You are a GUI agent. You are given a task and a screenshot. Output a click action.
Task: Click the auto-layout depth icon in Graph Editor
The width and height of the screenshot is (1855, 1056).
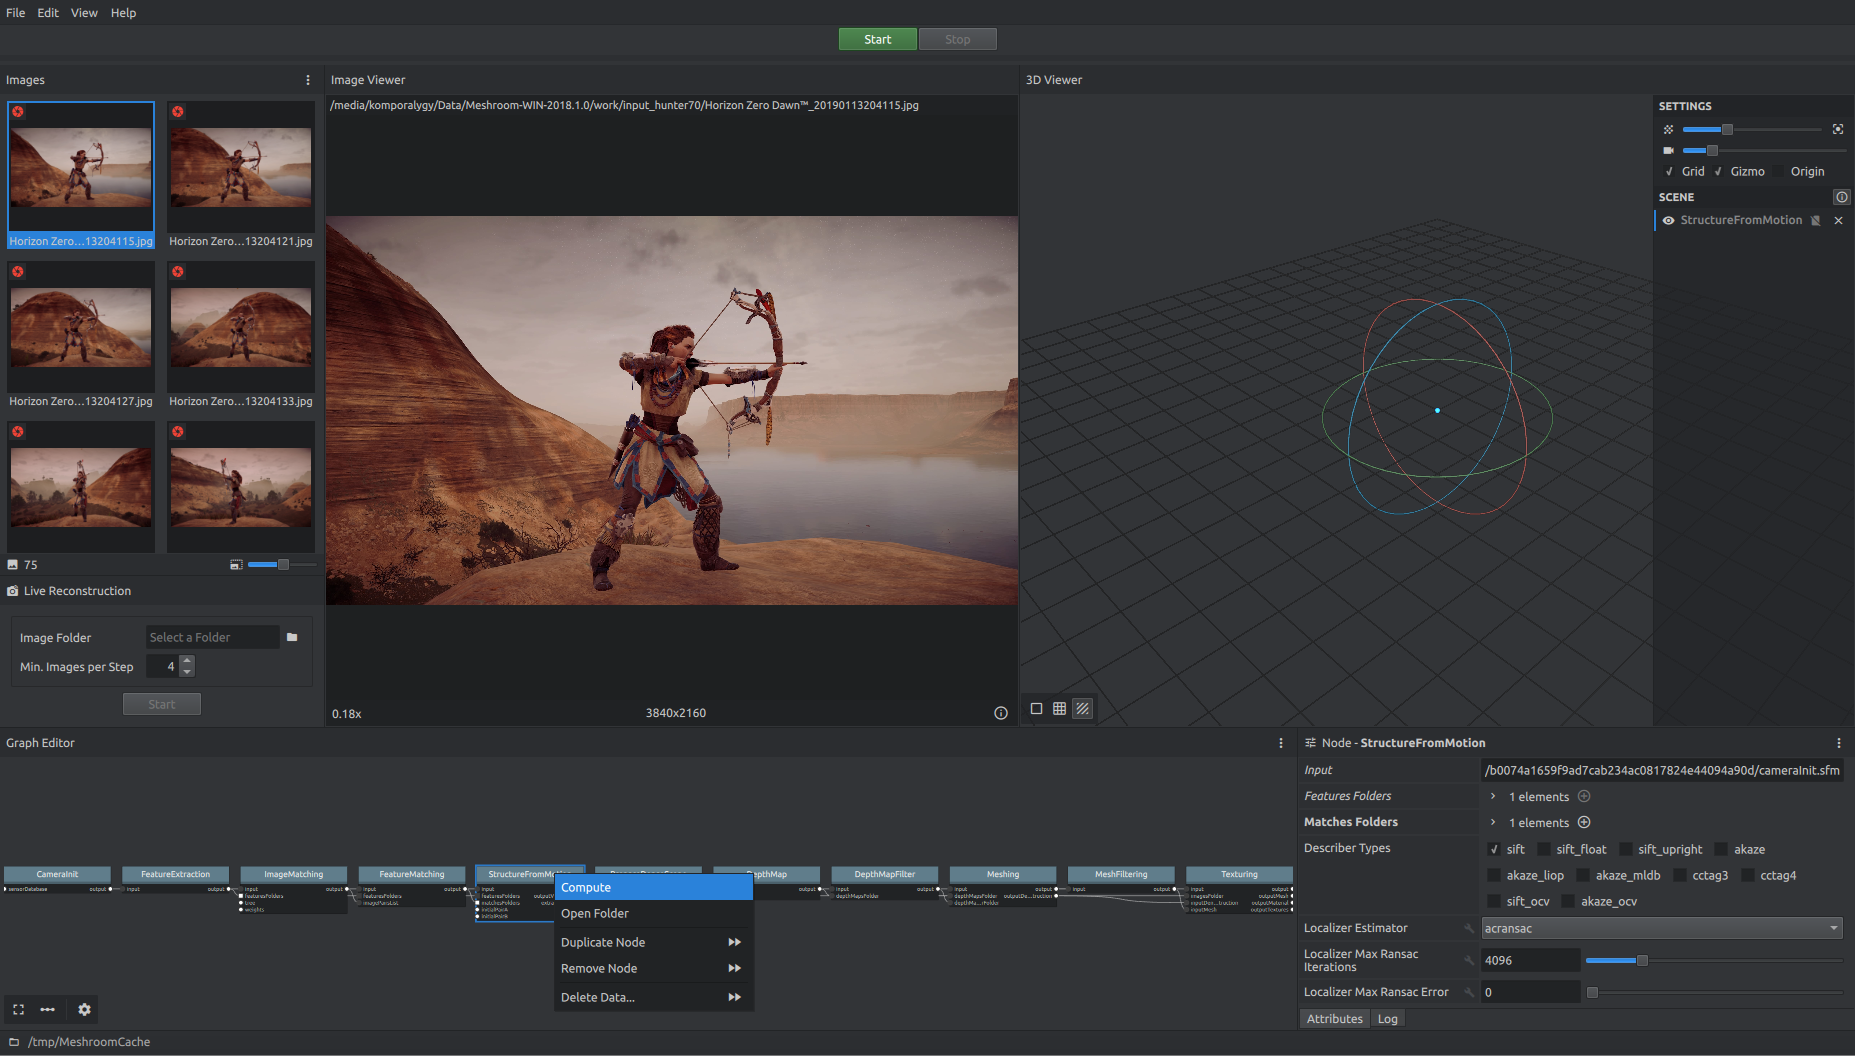point(48,1010)
